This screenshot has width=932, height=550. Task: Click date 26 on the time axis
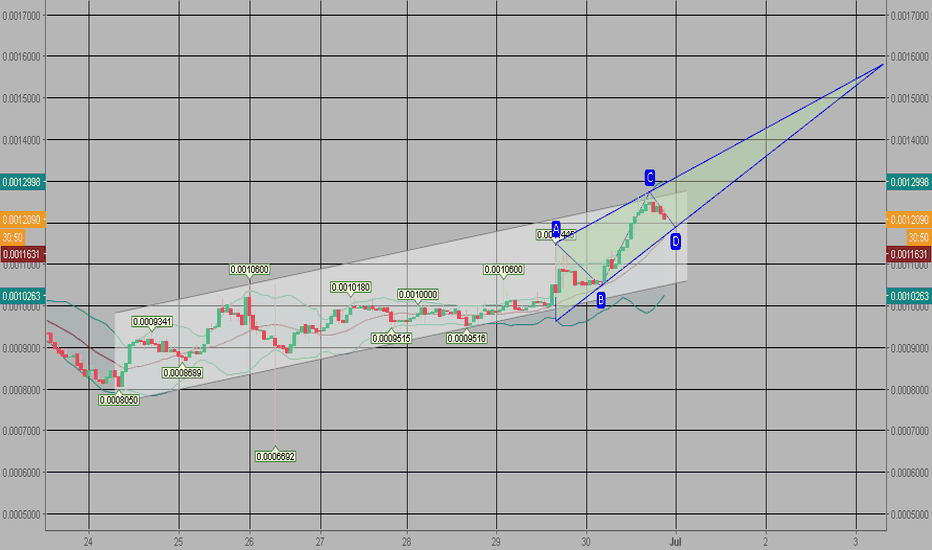[x=250, y=542]
